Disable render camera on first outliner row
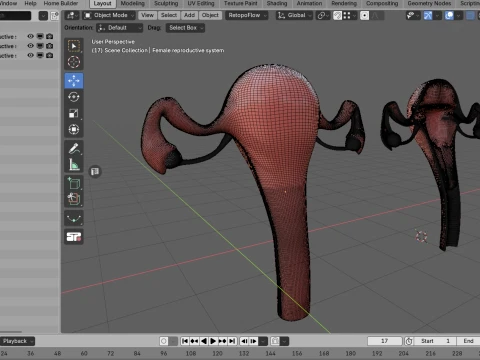480x360 pixels. [x=50, y=36]
